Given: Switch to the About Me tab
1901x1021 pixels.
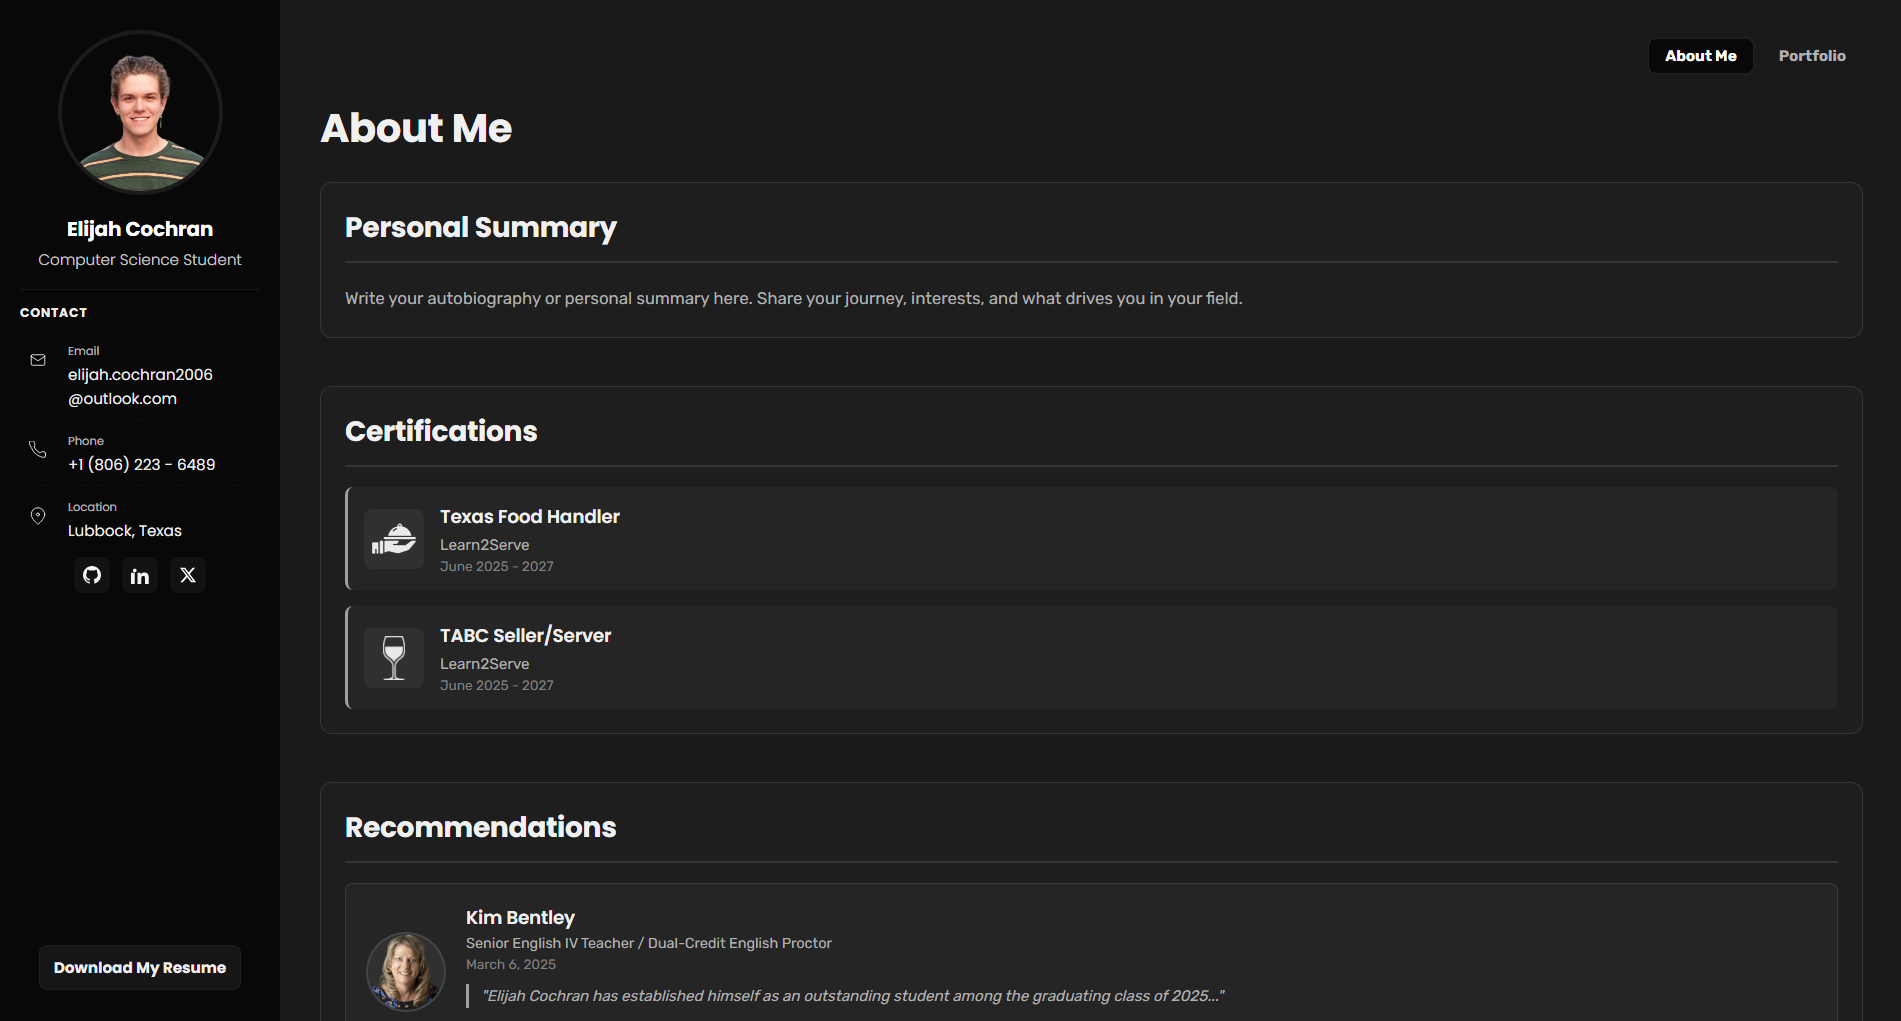Looking at the screenshot, I should pyautogui.click(x=1700, y=56).
